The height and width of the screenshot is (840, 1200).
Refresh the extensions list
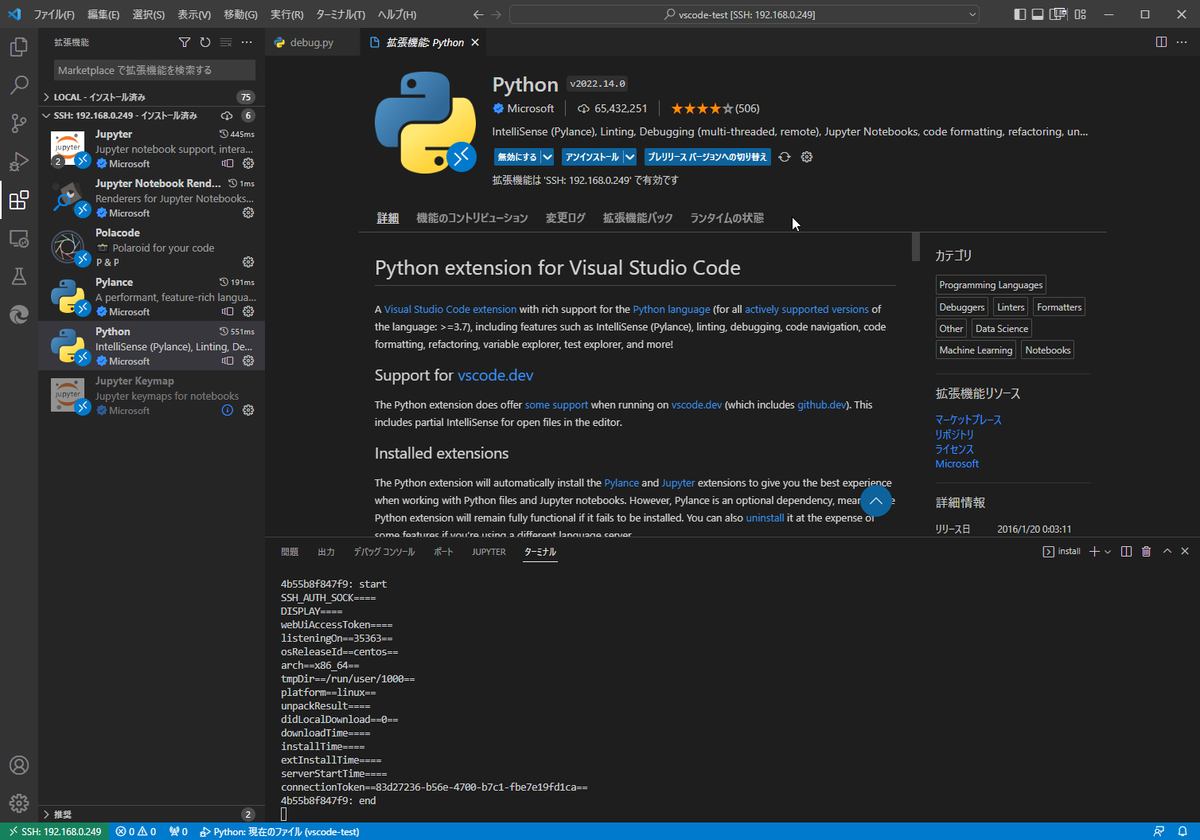coord(205,42)
